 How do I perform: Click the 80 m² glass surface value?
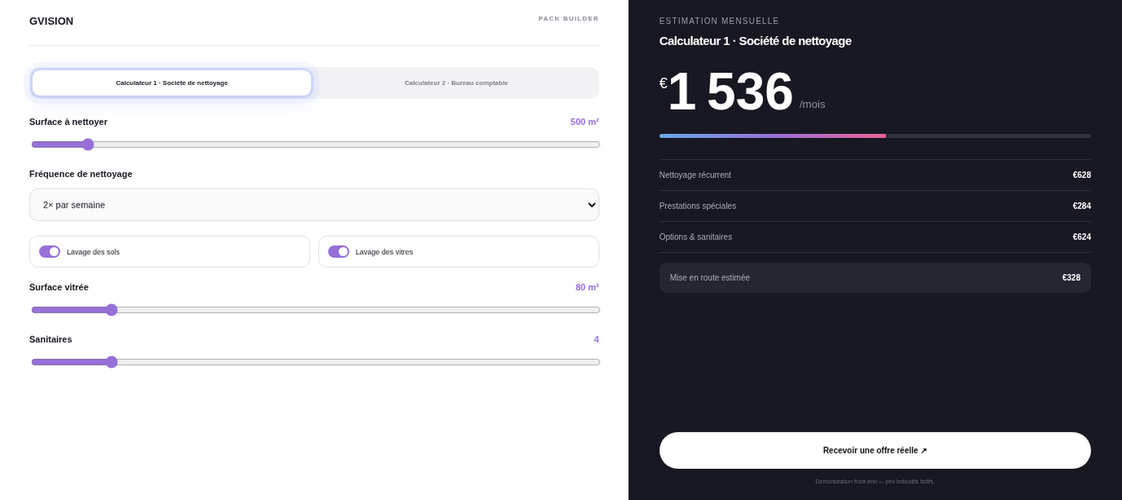[587, 287]
